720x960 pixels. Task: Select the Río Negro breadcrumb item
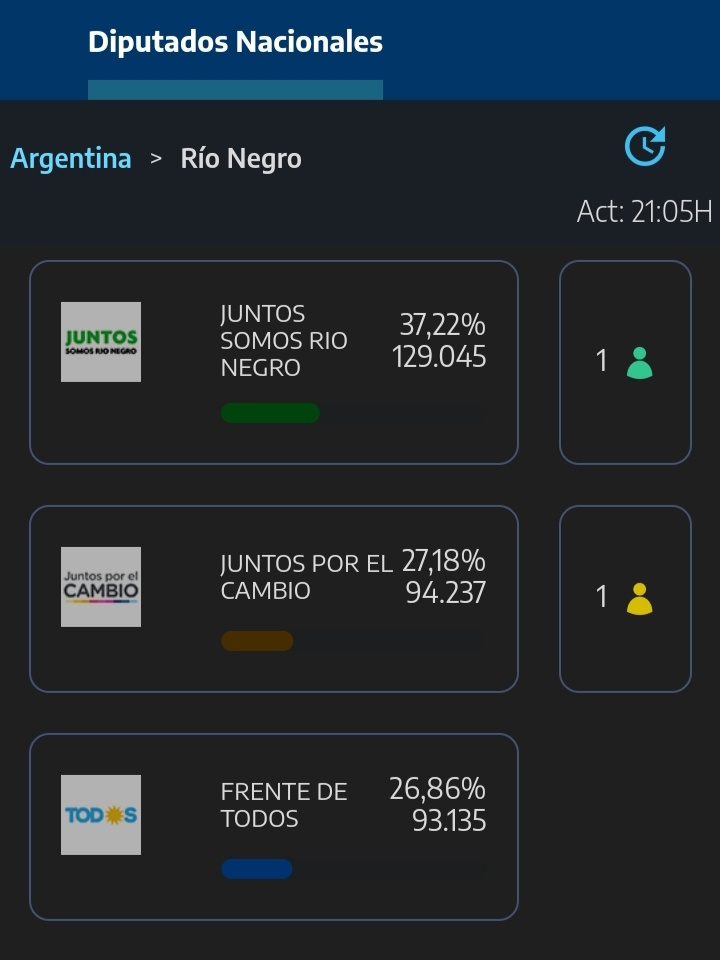pyautogui.click(x=241, y=159)
